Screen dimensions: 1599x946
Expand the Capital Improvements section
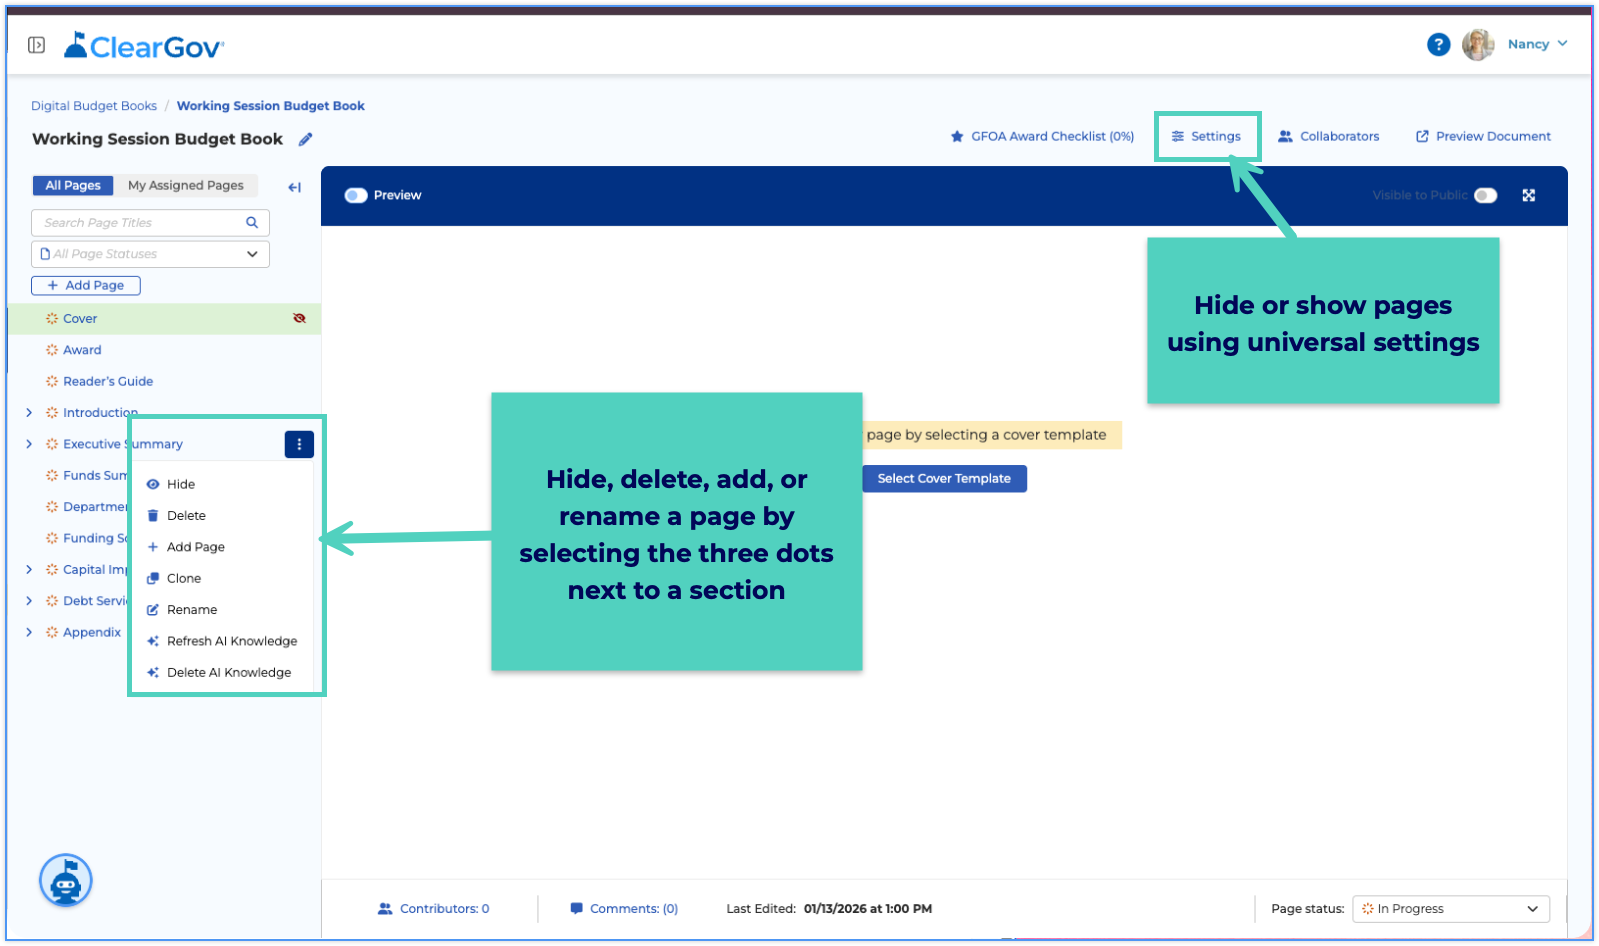[29, 569]
